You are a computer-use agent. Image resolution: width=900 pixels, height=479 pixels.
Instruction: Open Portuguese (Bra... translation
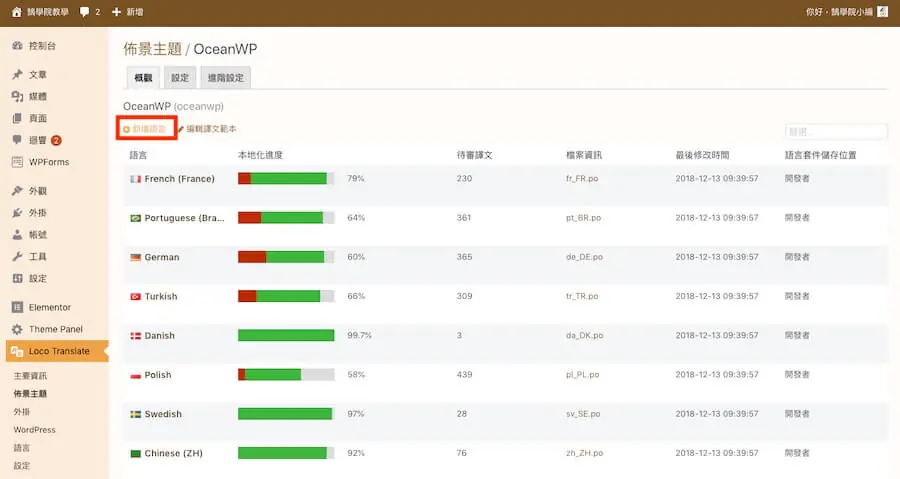point(184,218)
